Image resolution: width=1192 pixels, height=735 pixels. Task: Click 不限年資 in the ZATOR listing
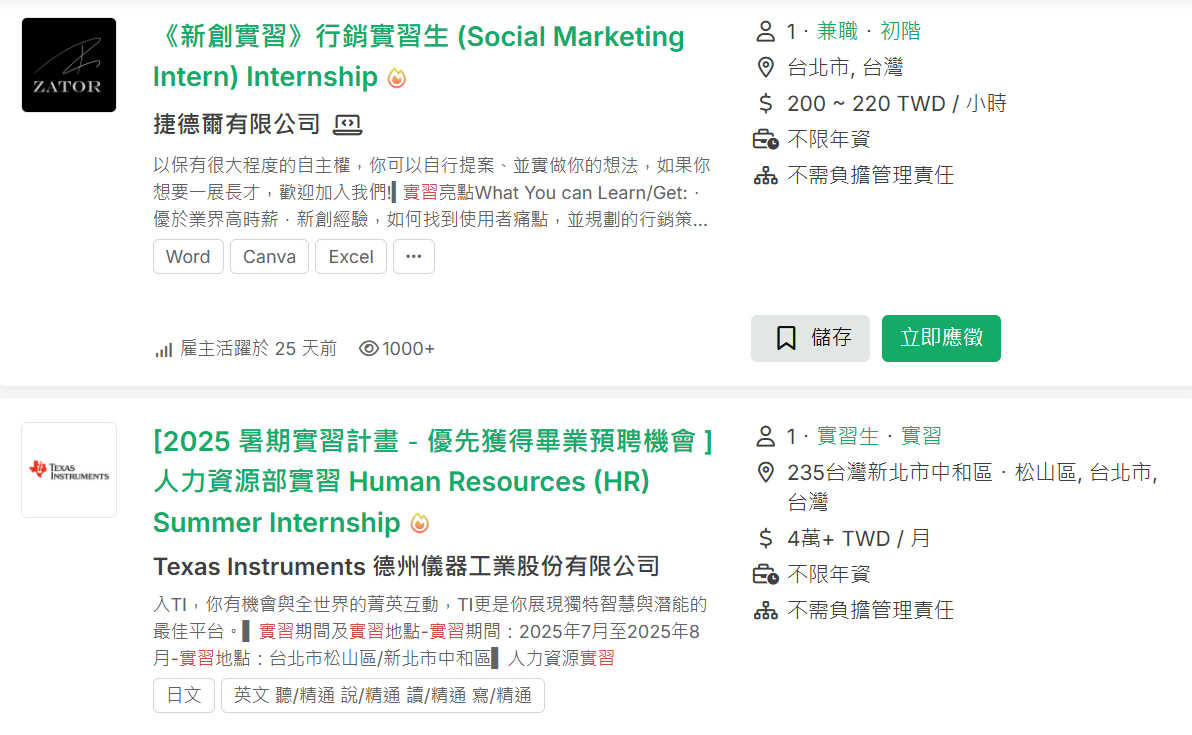click(829, 139)
